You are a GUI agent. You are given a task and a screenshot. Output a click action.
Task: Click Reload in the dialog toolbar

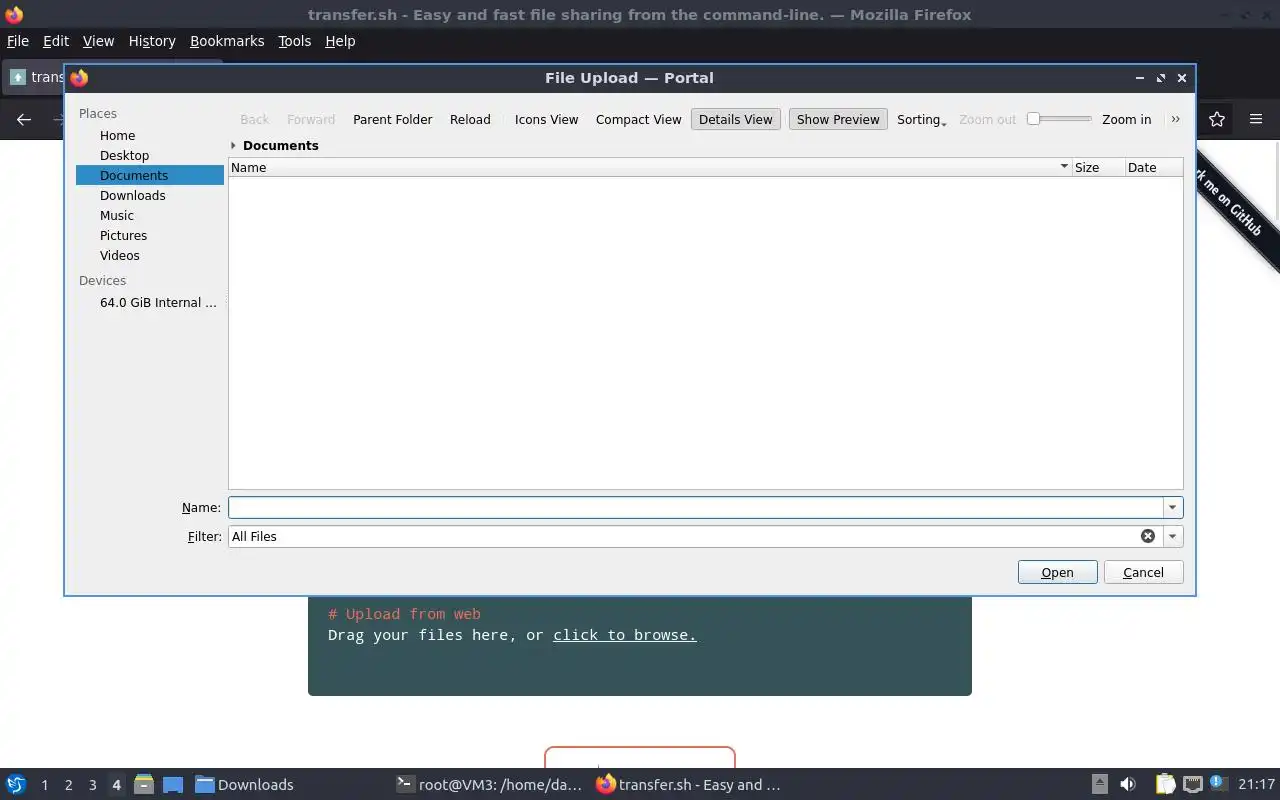pyautogui.click(x=470, y=119)
